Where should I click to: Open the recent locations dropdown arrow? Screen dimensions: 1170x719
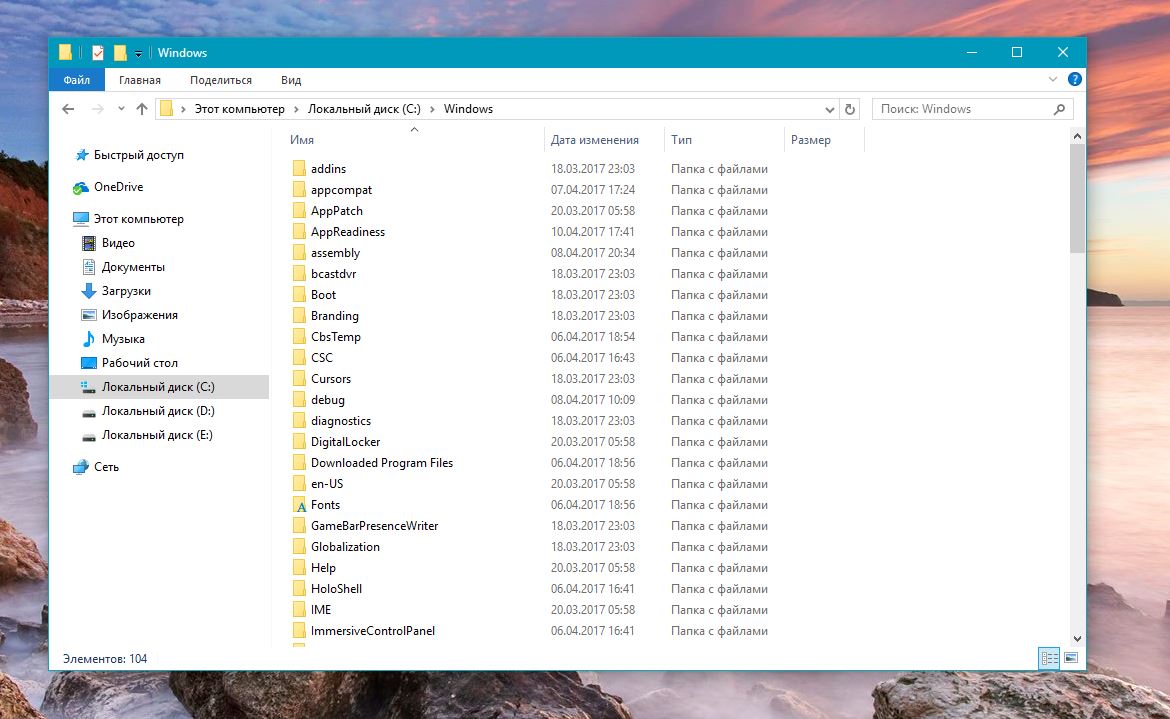[x=121, y=109]
